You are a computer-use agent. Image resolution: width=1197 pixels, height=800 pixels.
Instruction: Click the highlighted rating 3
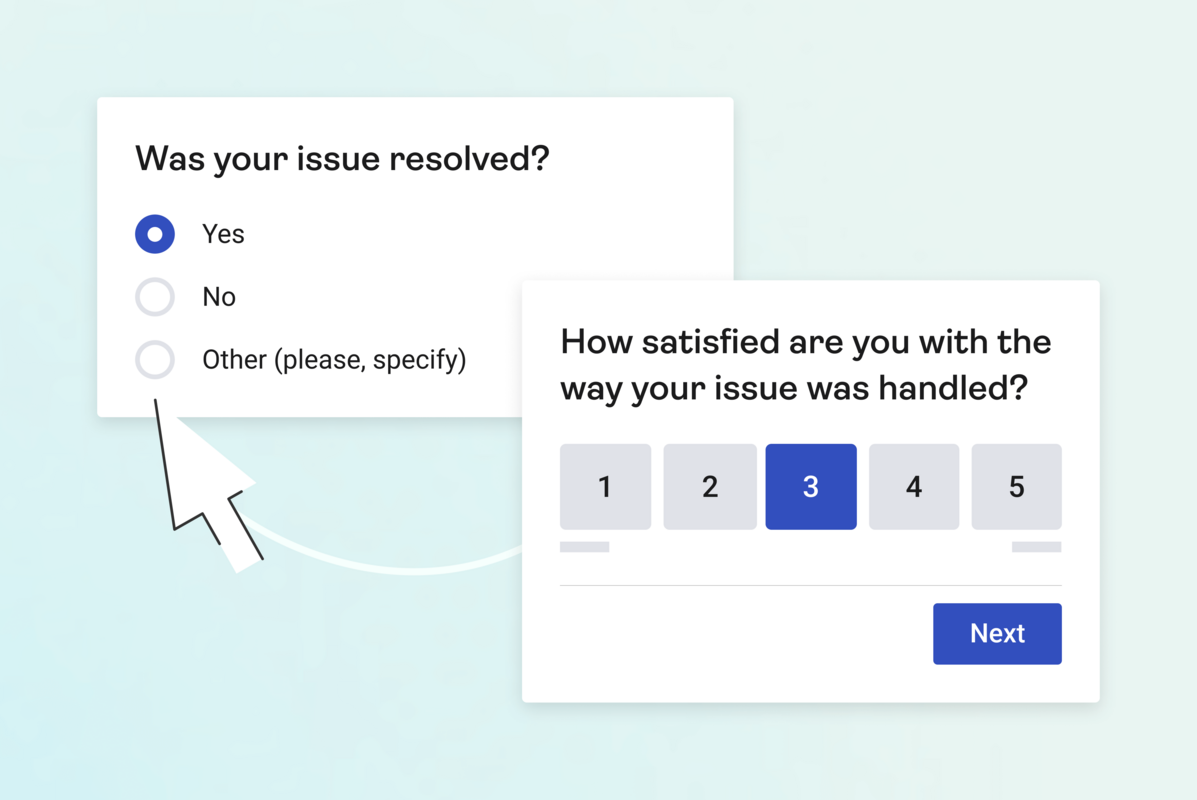(x=811, y=487)
